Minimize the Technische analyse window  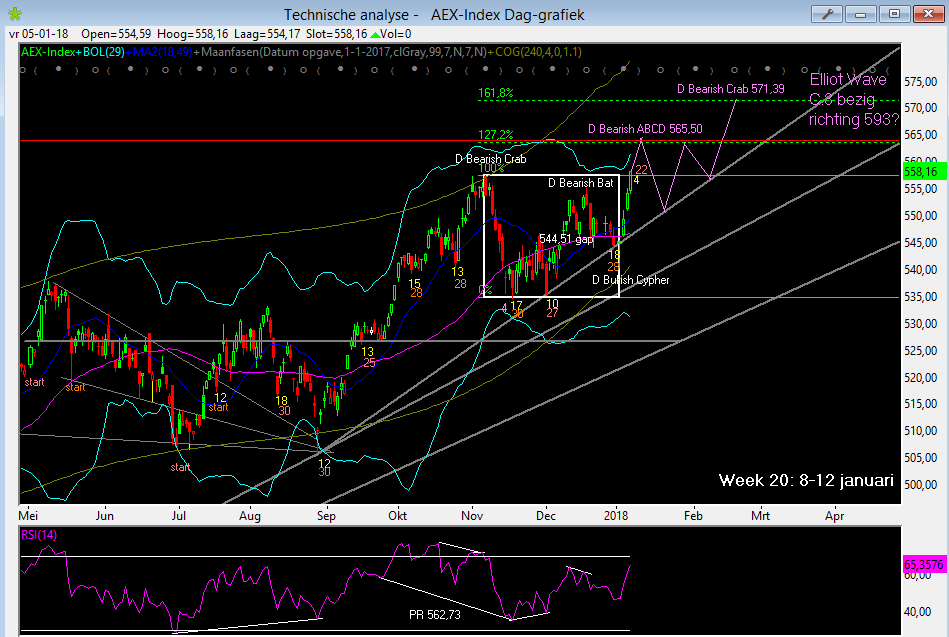tap(865, 14)
